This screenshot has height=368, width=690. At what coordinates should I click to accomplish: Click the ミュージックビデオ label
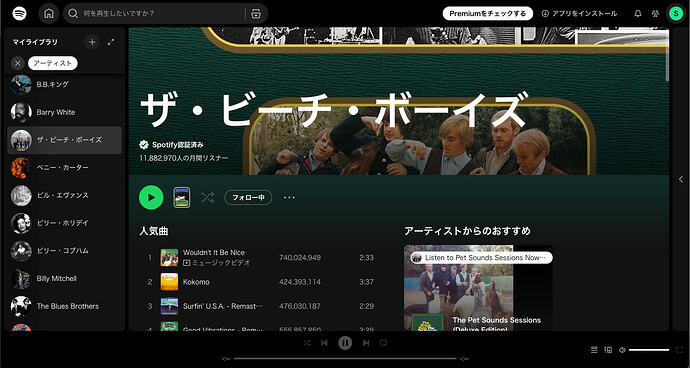click(x=216, y=263)
